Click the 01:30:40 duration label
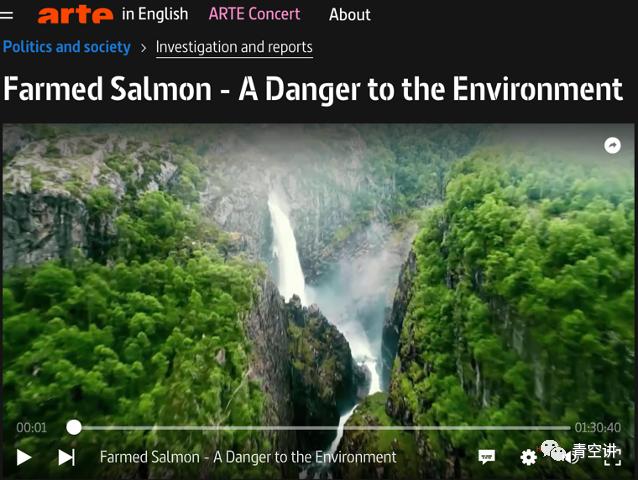Screen dimensions: 638x480 click(598, 428)
